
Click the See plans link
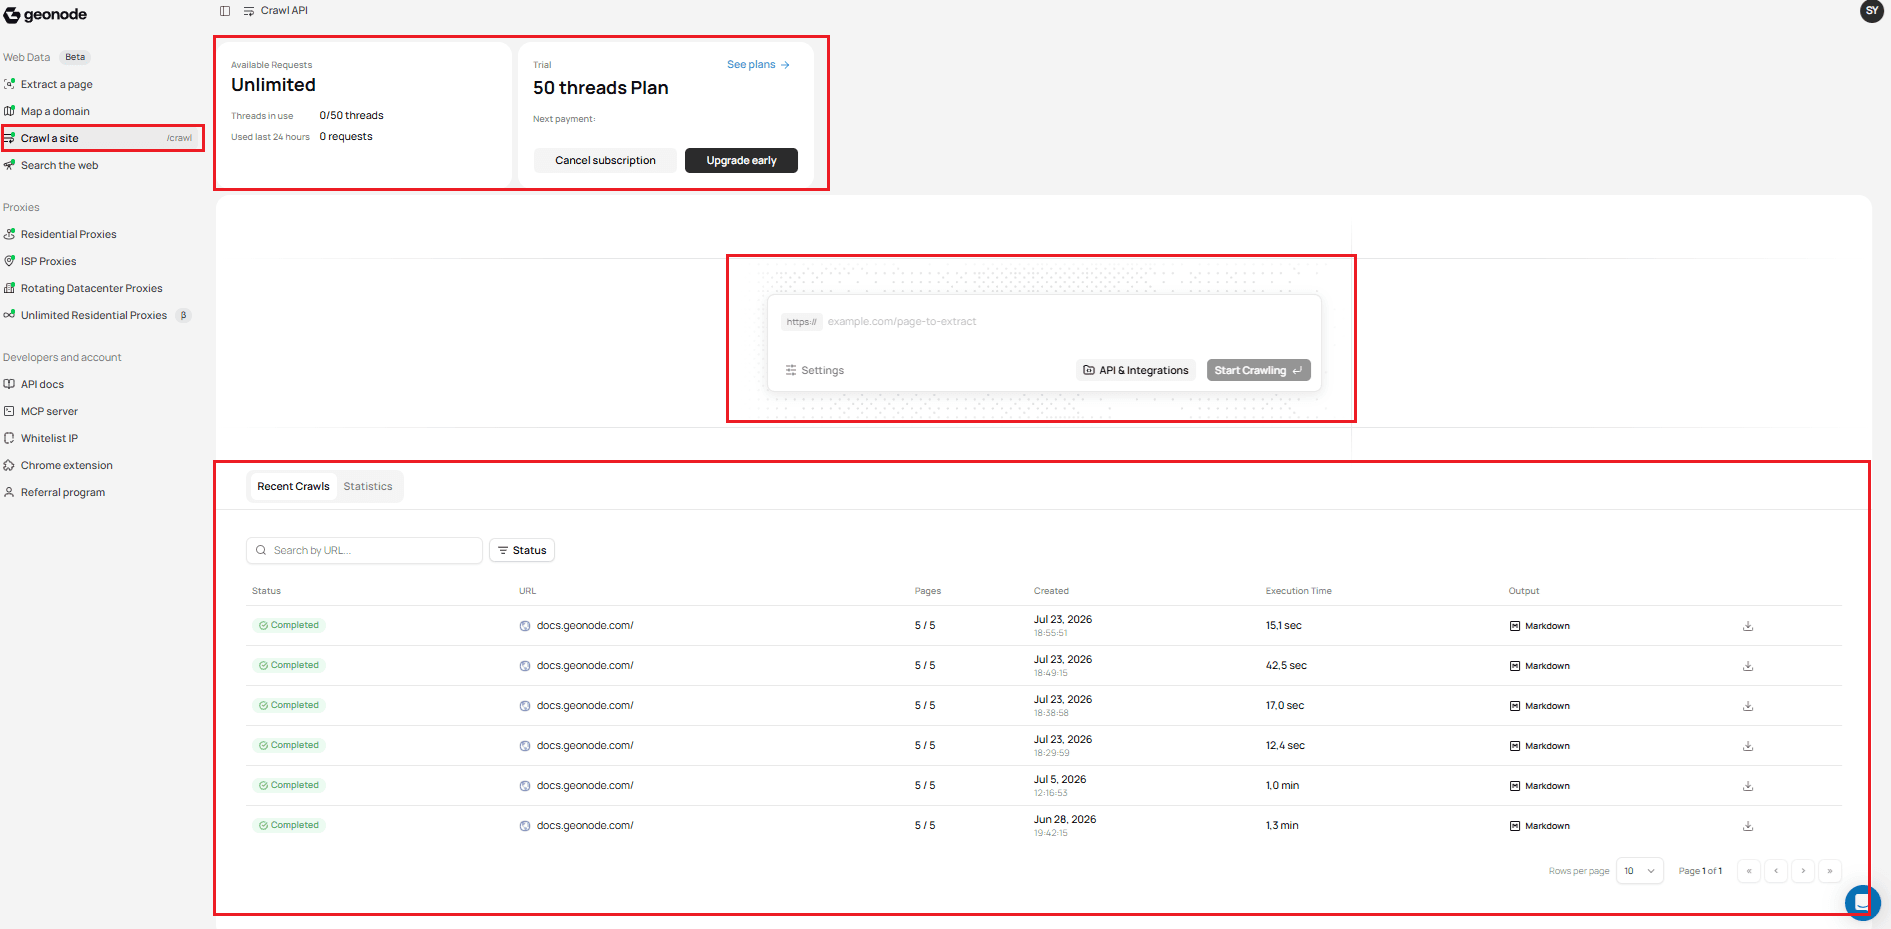click(758, 64)
